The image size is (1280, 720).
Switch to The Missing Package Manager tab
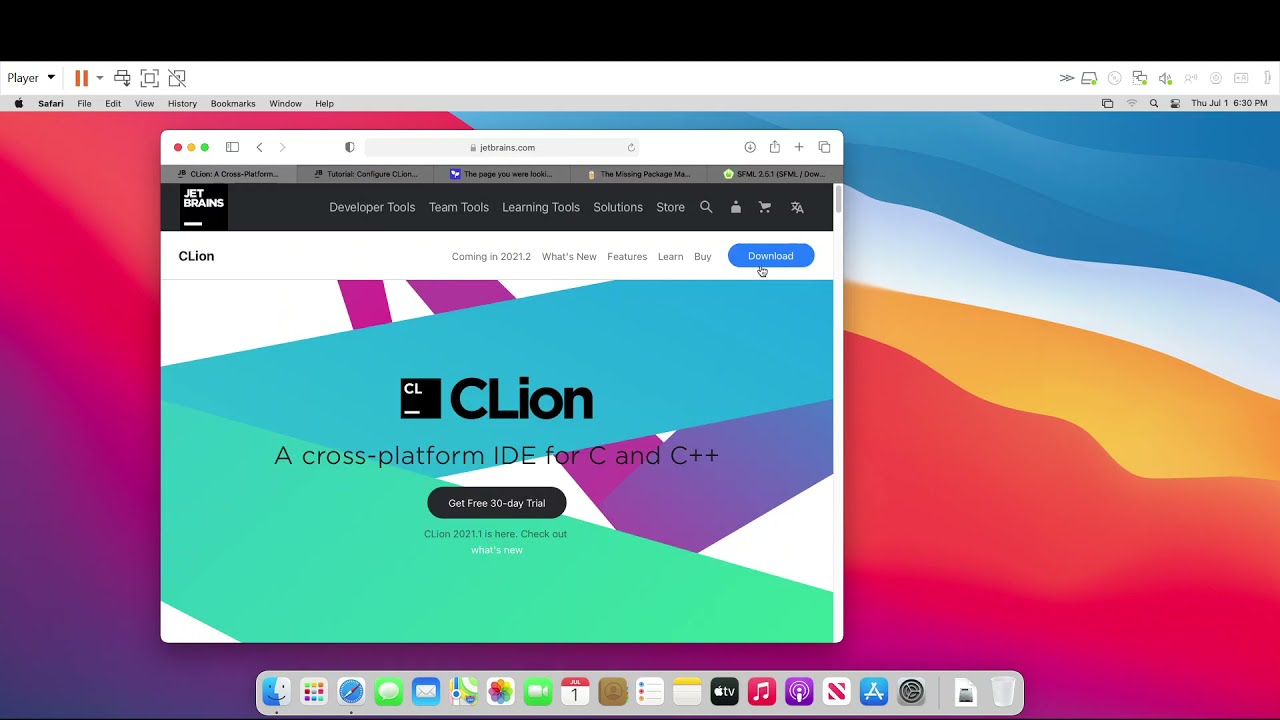[638, 174]
